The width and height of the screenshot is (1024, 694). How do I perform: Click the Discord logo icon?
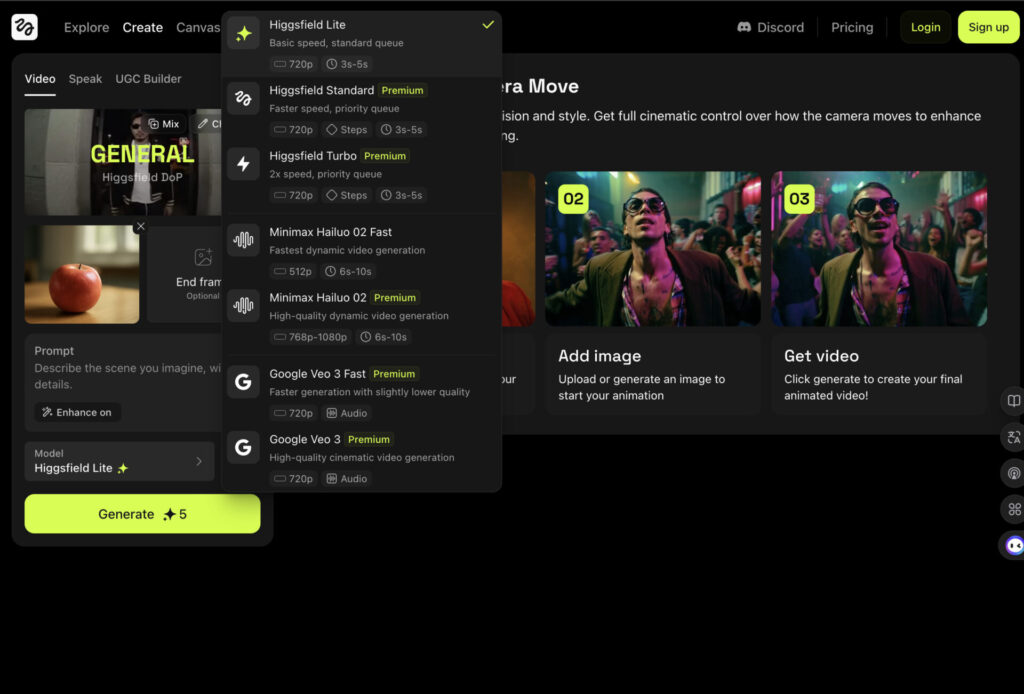click(744, 27)
